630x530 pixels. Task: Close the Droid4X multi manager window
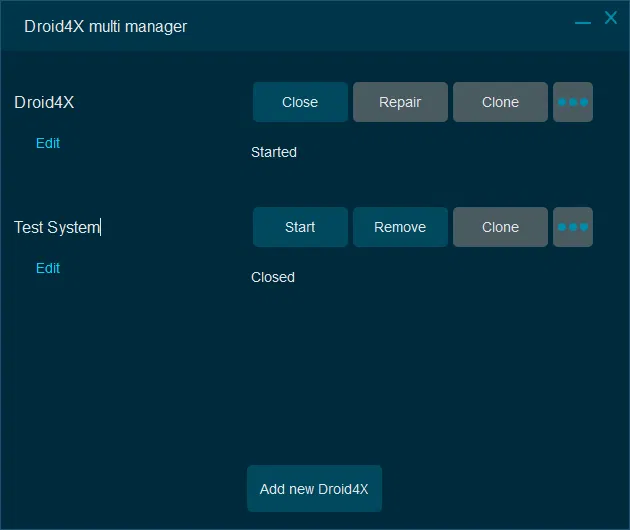pyautogui.click(x=611, y=18)
